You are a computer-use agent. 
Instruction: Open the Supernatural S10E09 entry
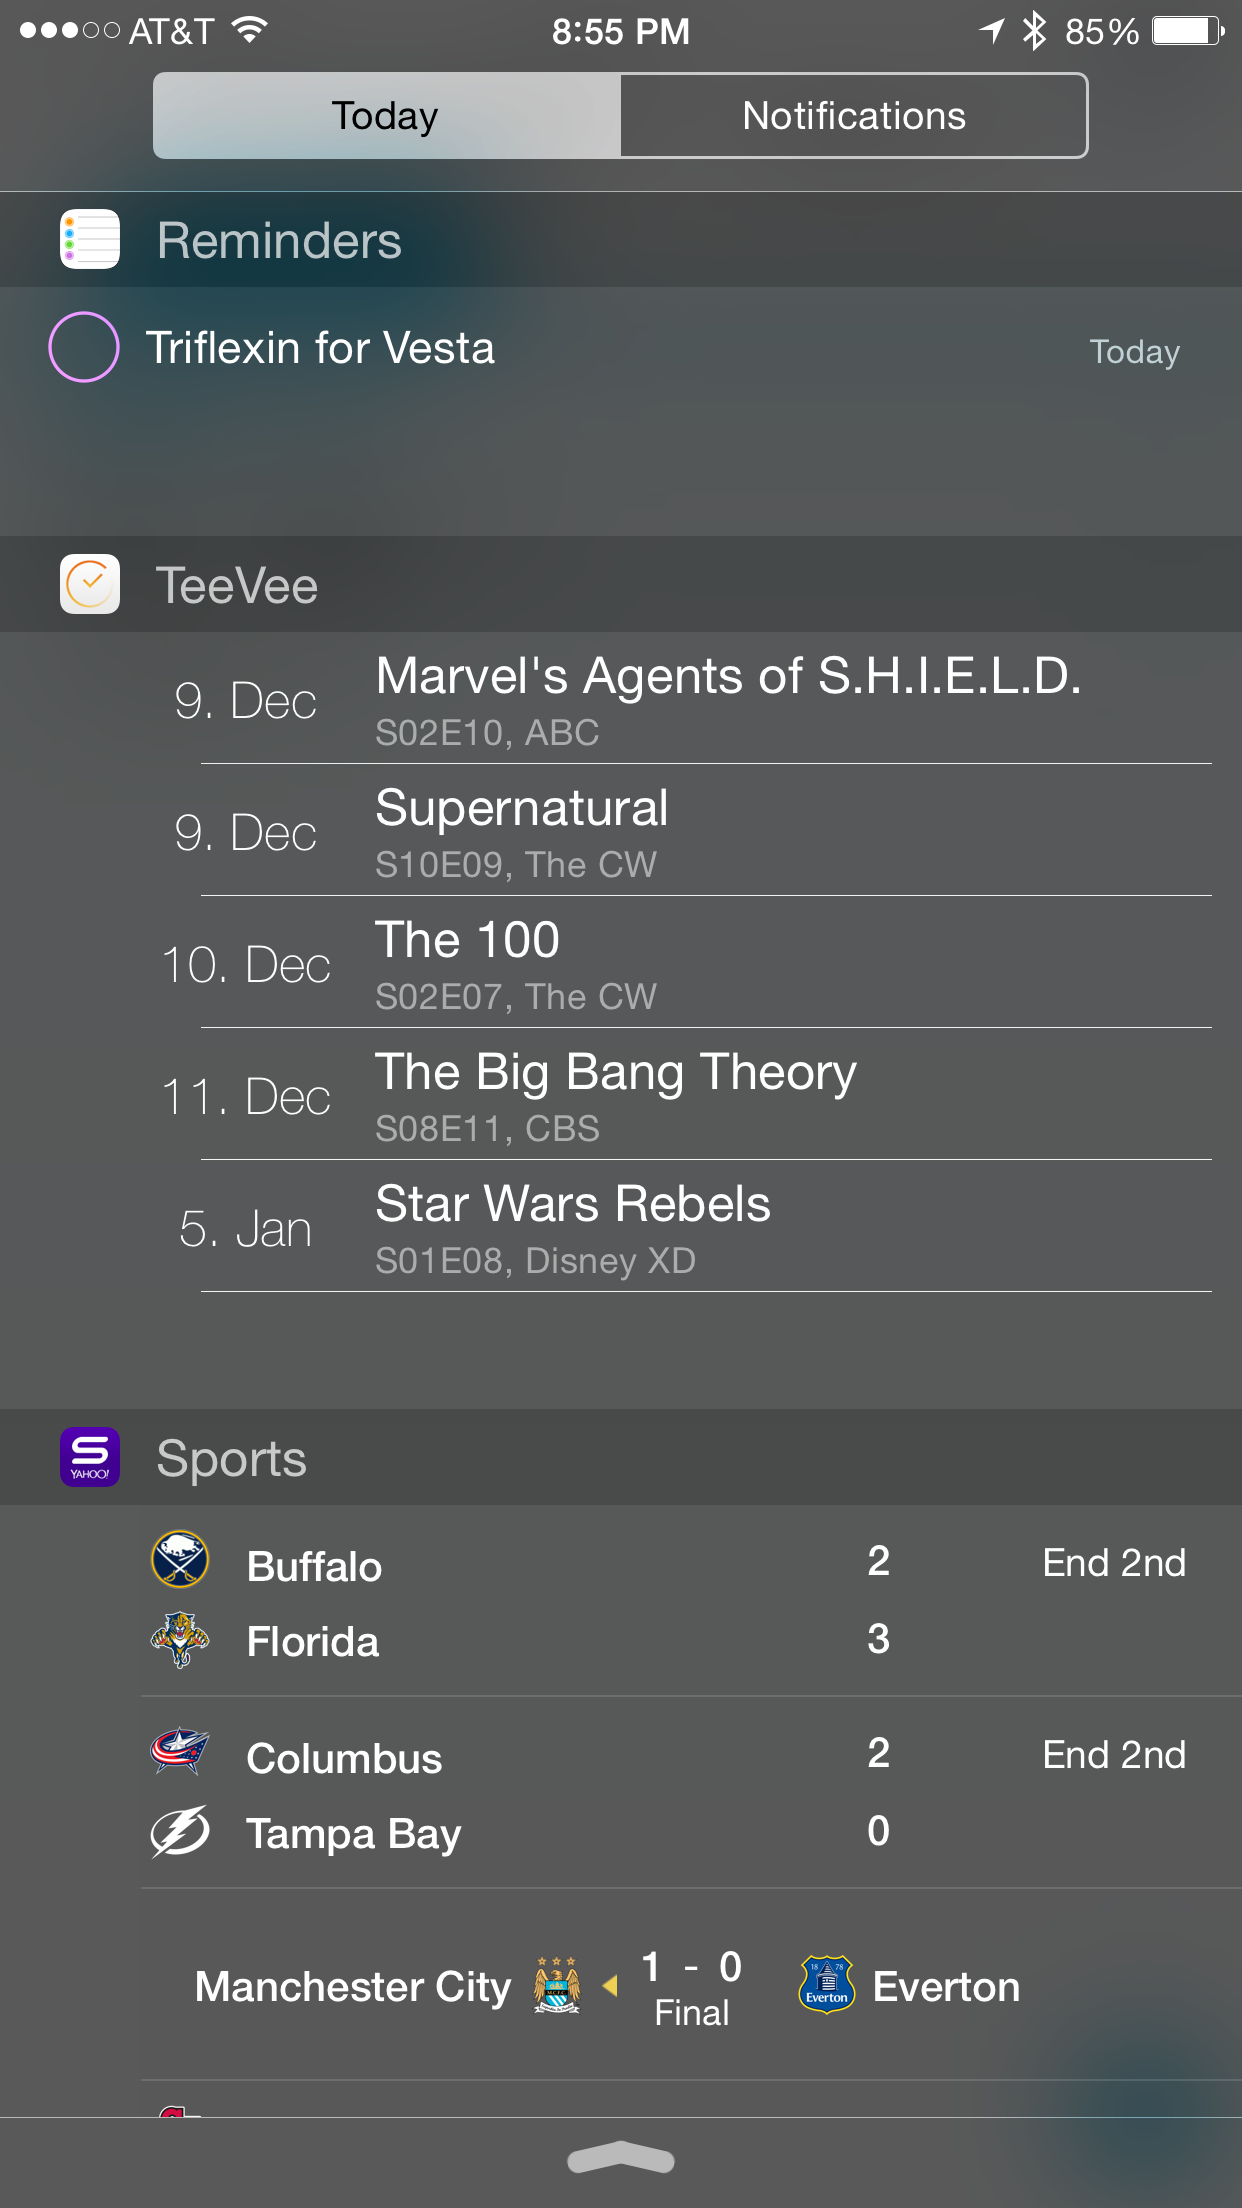tap(691, 831)
